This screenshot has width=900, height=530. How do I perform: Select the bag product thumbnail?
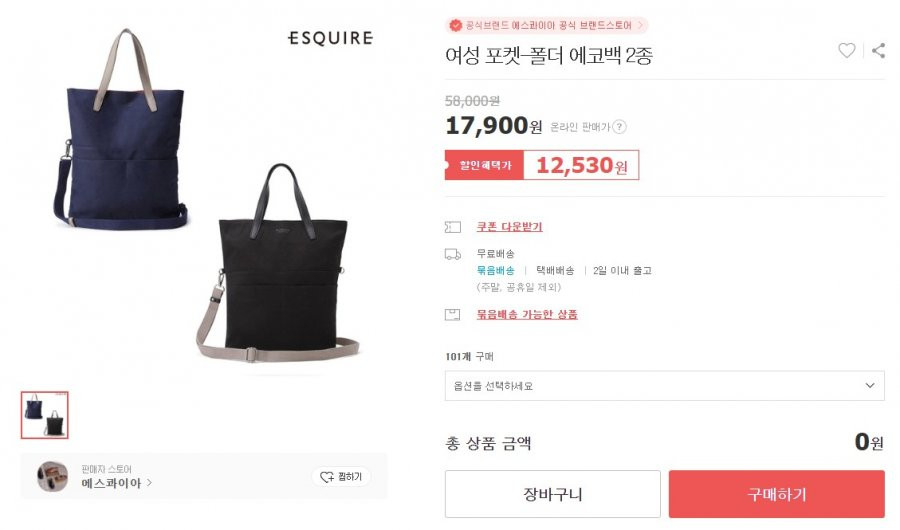pos(45,415)
